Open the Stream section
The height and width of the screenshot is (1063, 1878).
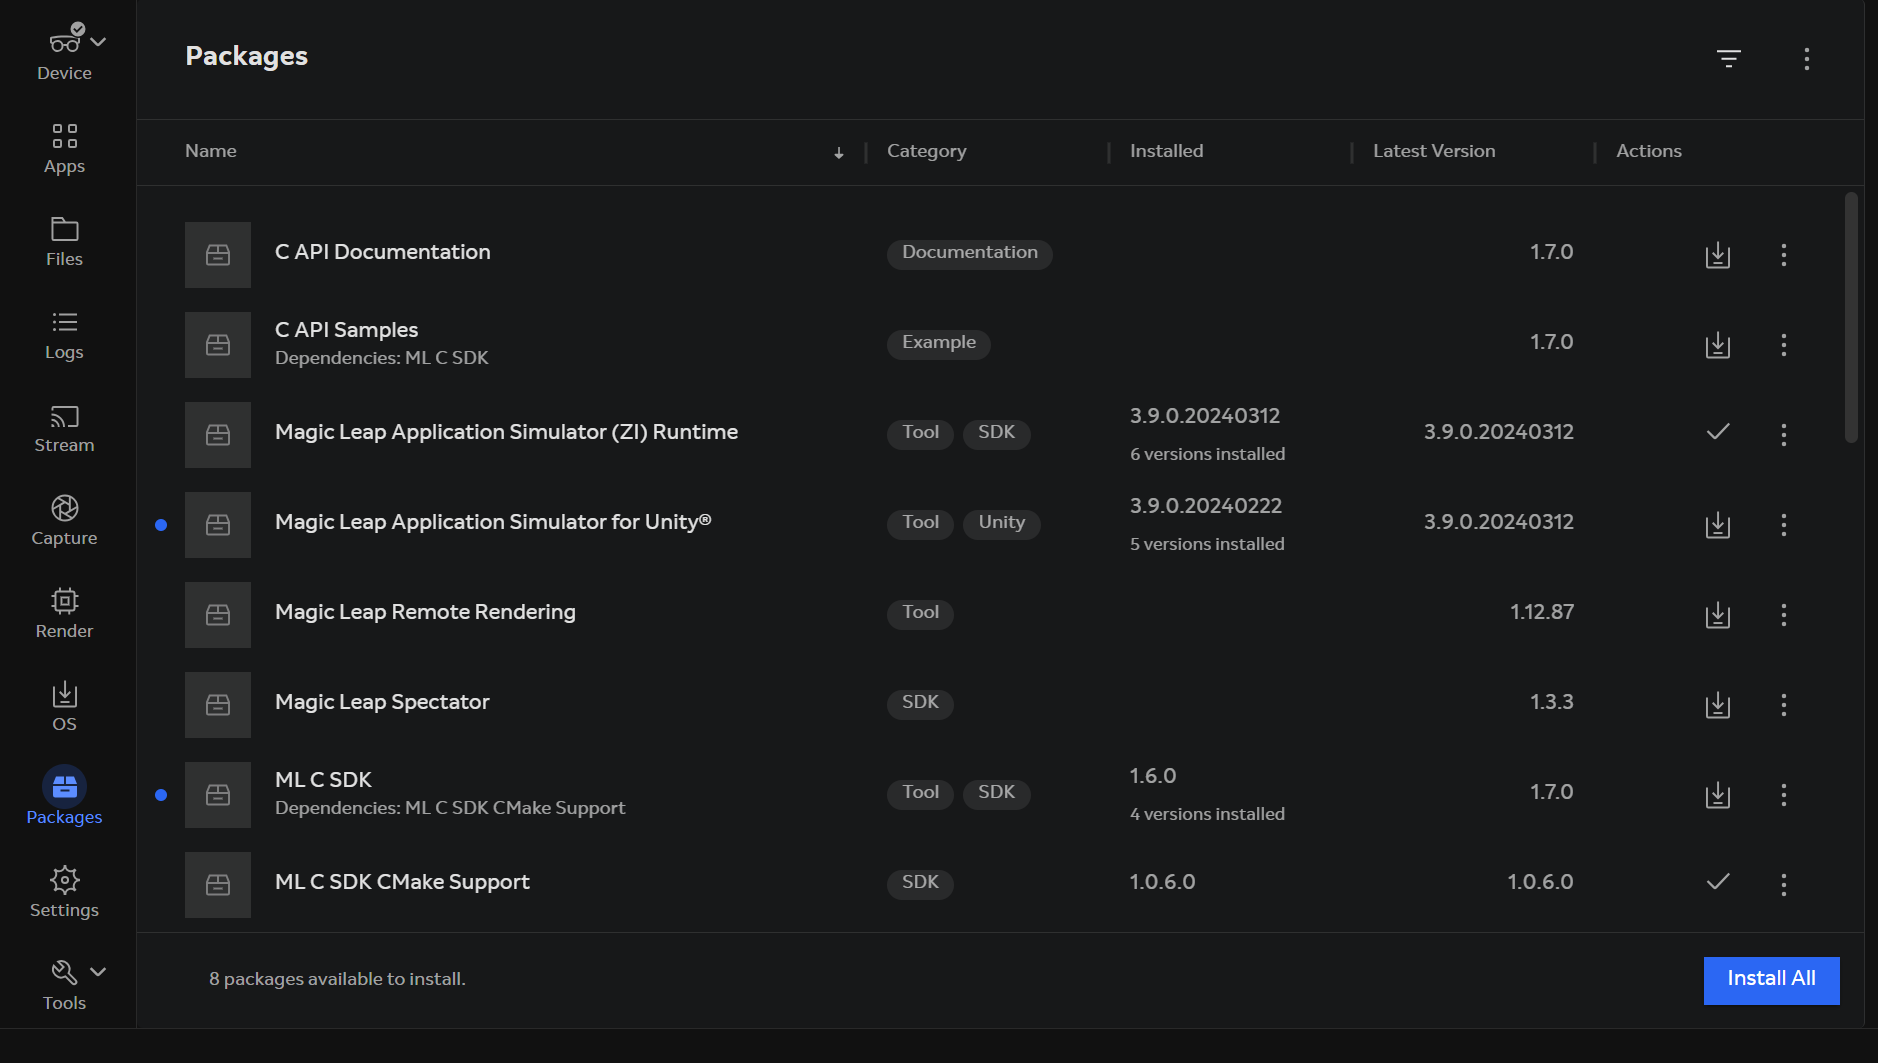click(64, 427)
